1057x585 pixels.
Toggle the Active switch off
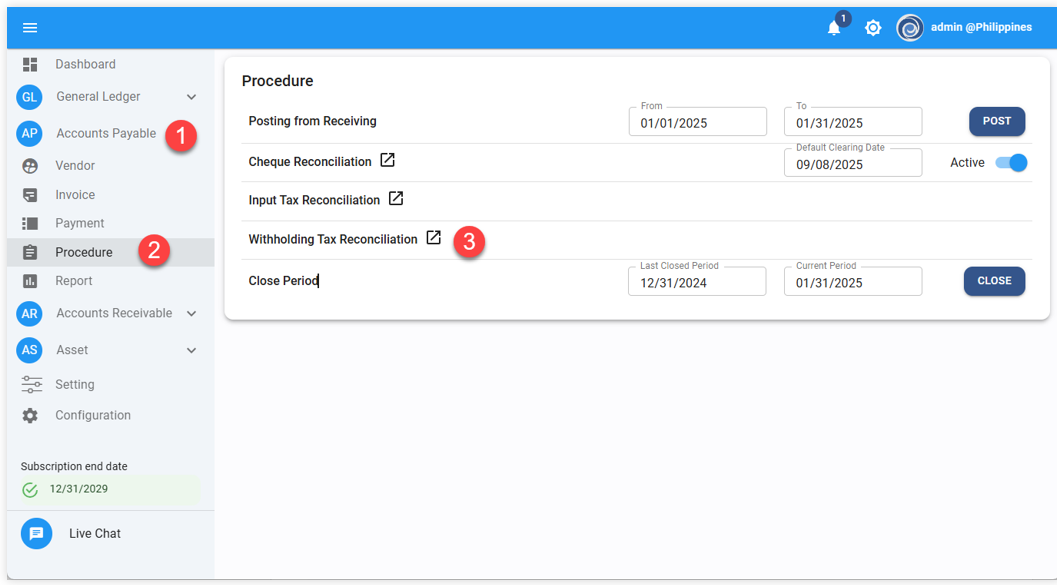(1011, 163)
